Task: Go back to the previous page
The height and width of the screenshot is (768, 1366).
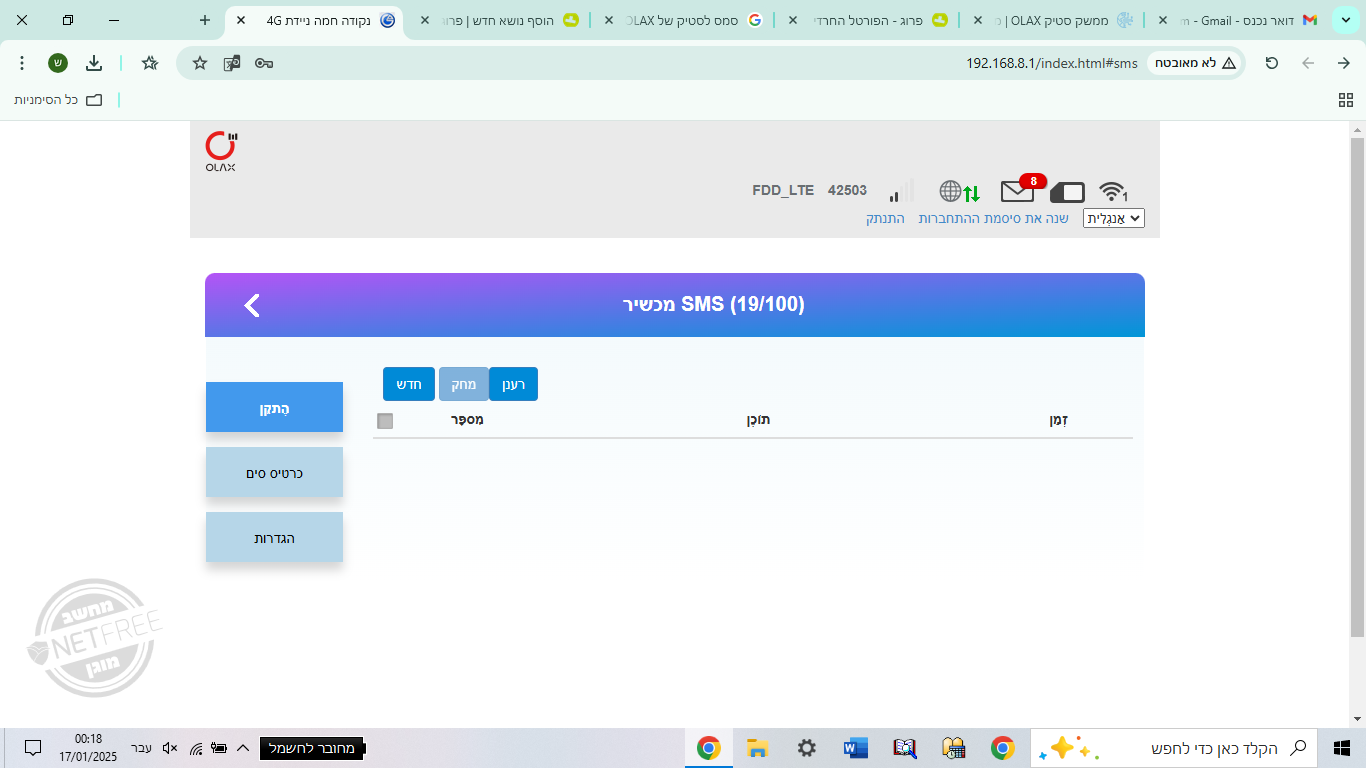Action: tap(1343, 63)
